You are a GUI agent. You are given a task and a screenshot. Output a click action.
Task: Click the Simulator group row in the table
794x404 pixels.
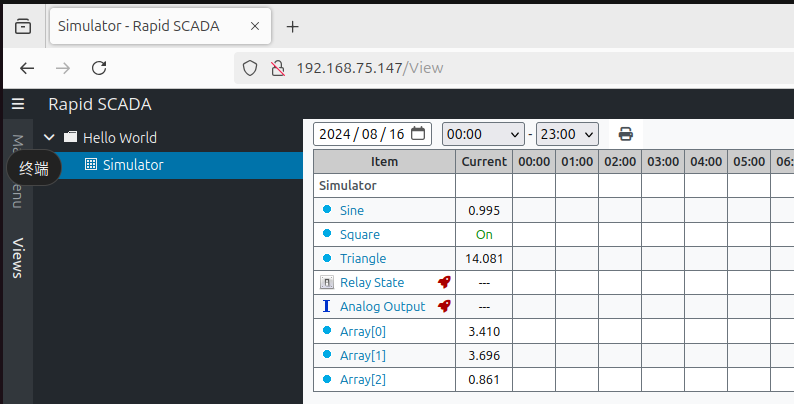(553, 185)
